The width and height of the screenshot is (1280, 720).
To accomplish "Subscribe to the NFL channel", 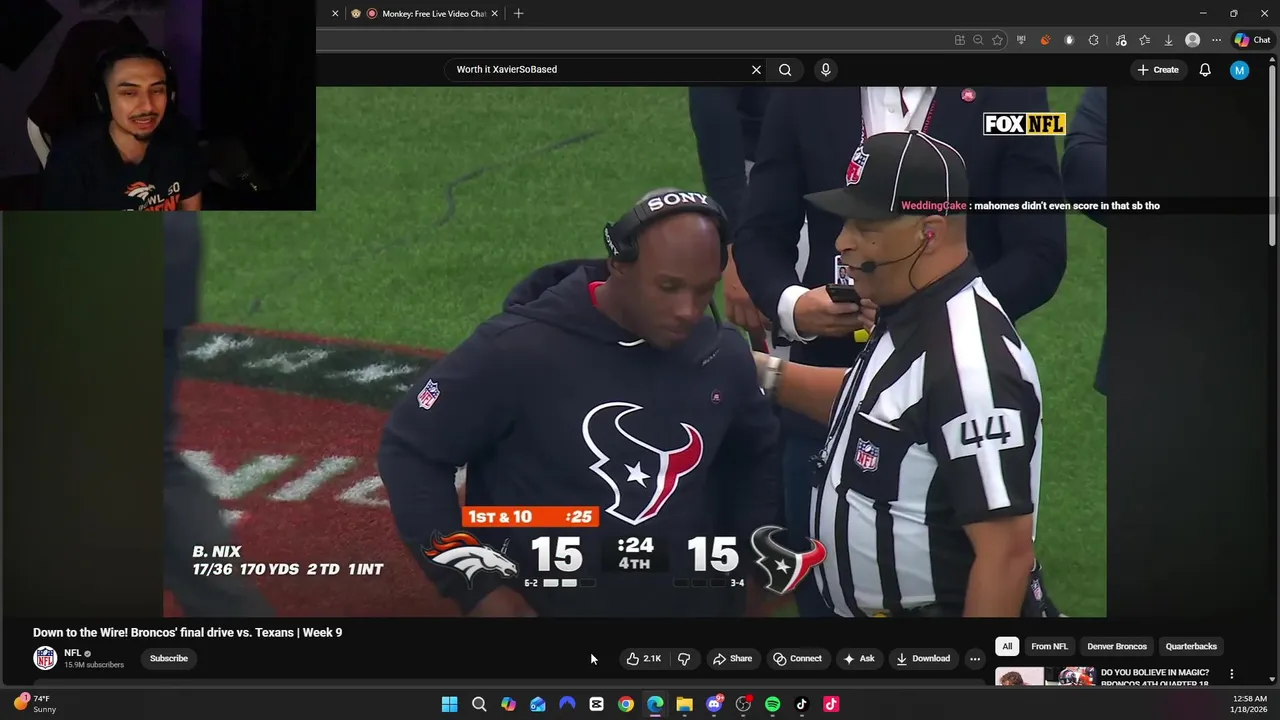I will (x=169, y=658).
